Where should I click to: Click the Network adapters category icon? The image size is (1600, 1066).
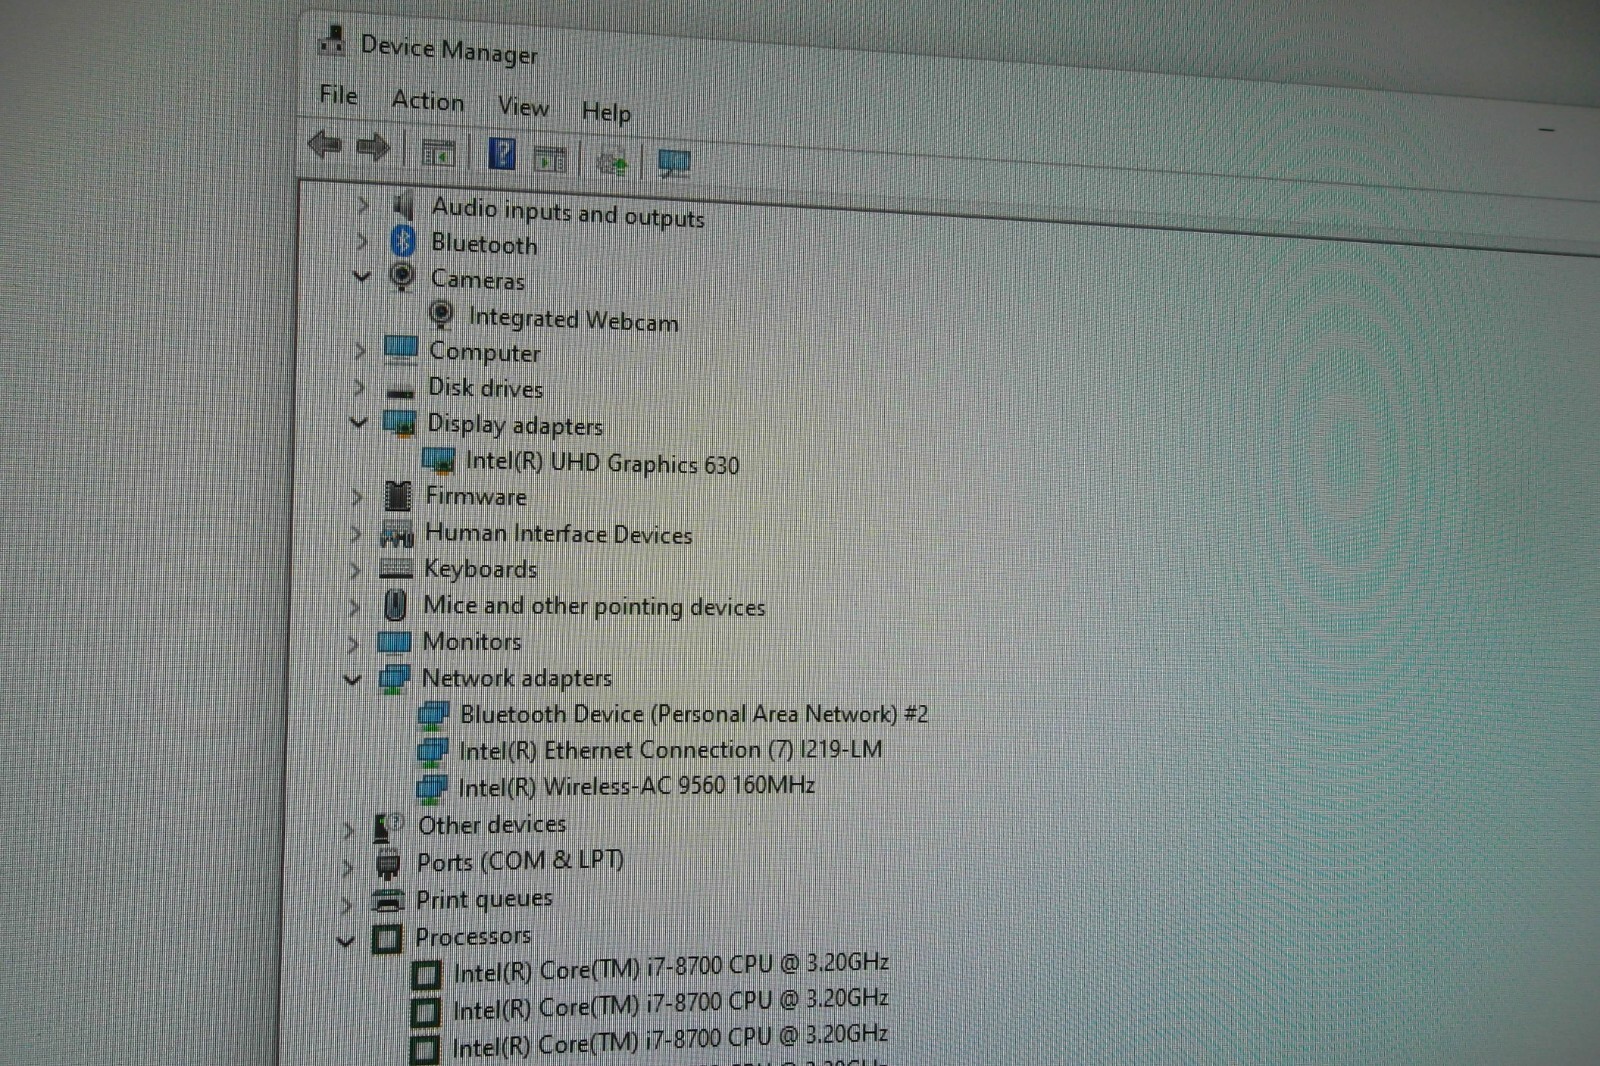coord(394,679)
